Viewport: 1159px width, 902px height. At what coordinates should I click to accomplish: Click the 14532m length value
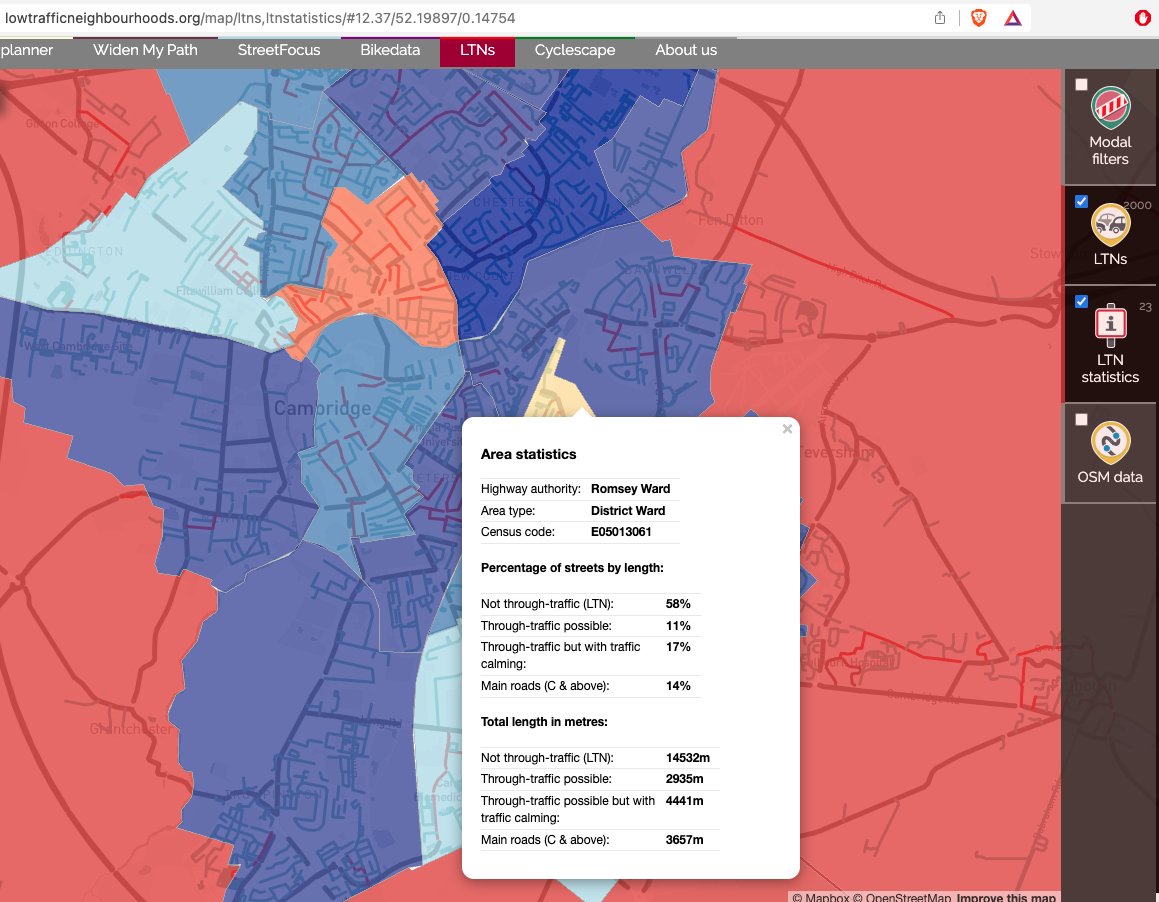687,758
